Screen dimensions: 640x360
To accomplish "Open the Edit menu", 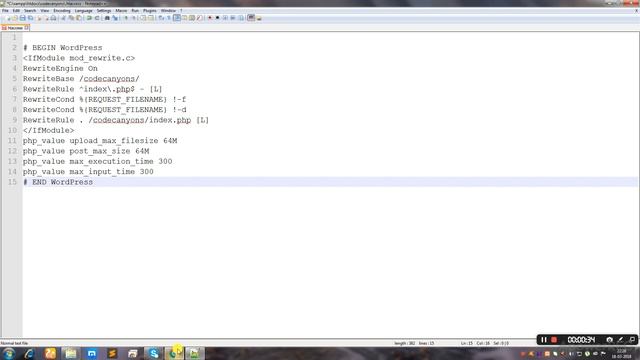I will point(16,11).
